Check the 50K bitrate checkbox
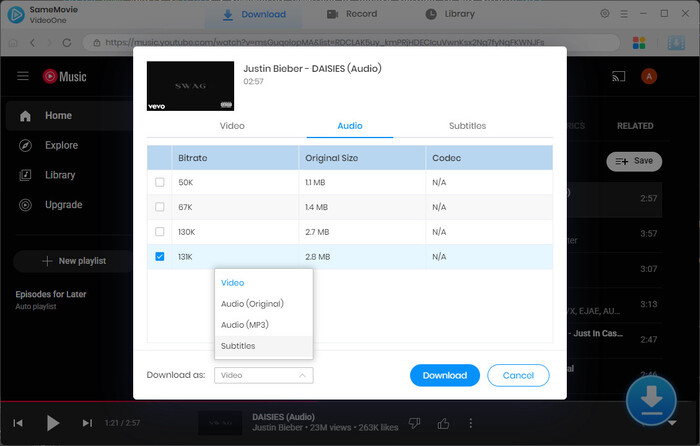The height and width of the screenshot is (446, 700). click(x=160, y=182)
